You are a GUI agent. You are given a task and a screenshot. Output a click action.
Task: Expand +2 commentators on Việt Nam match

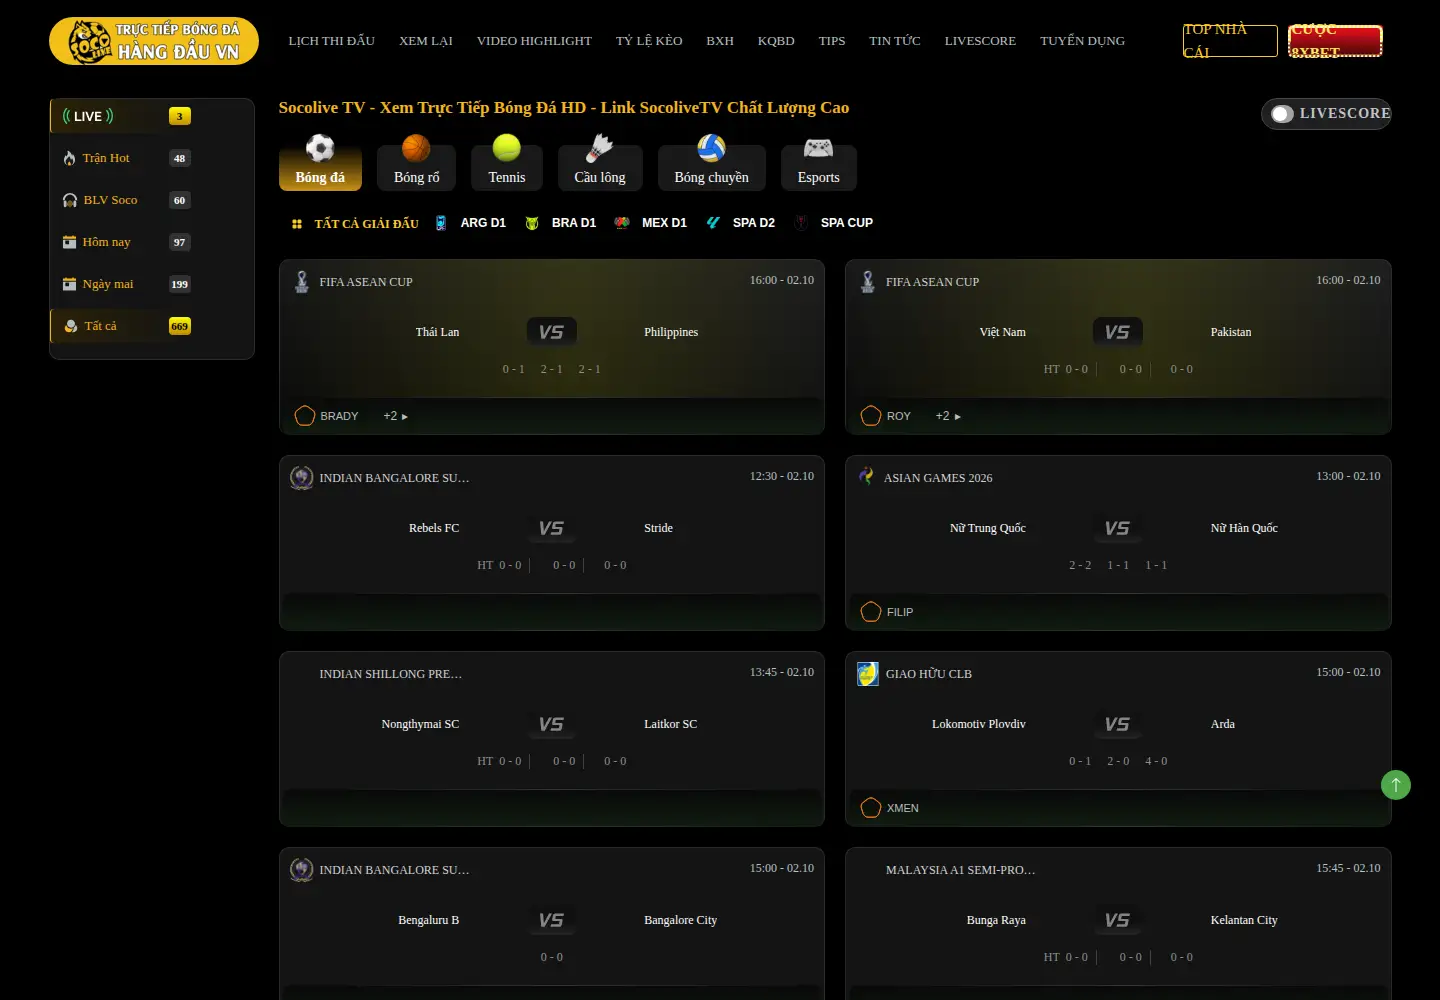point(948,416)
